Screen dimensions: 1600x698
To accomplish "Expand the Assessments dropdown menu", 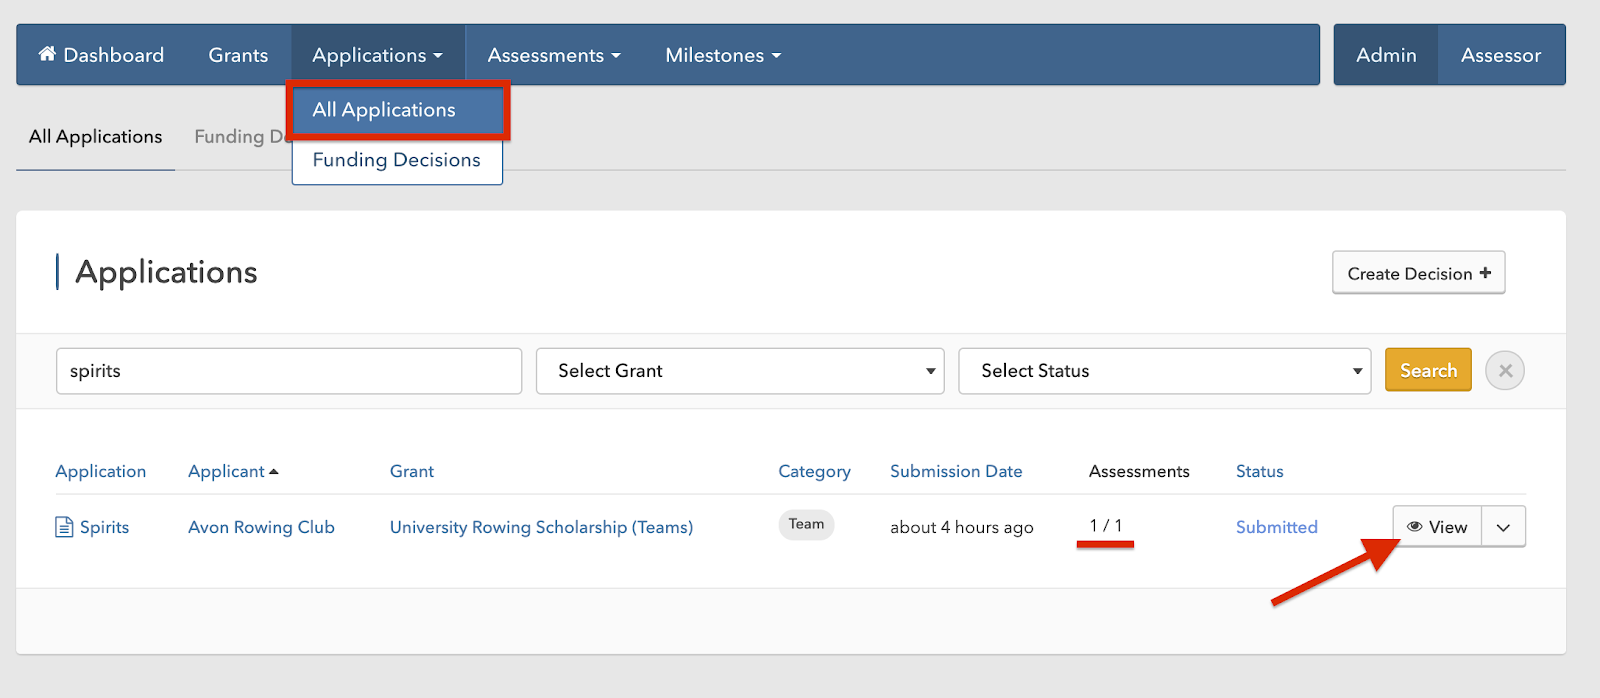I will point(554,55).
